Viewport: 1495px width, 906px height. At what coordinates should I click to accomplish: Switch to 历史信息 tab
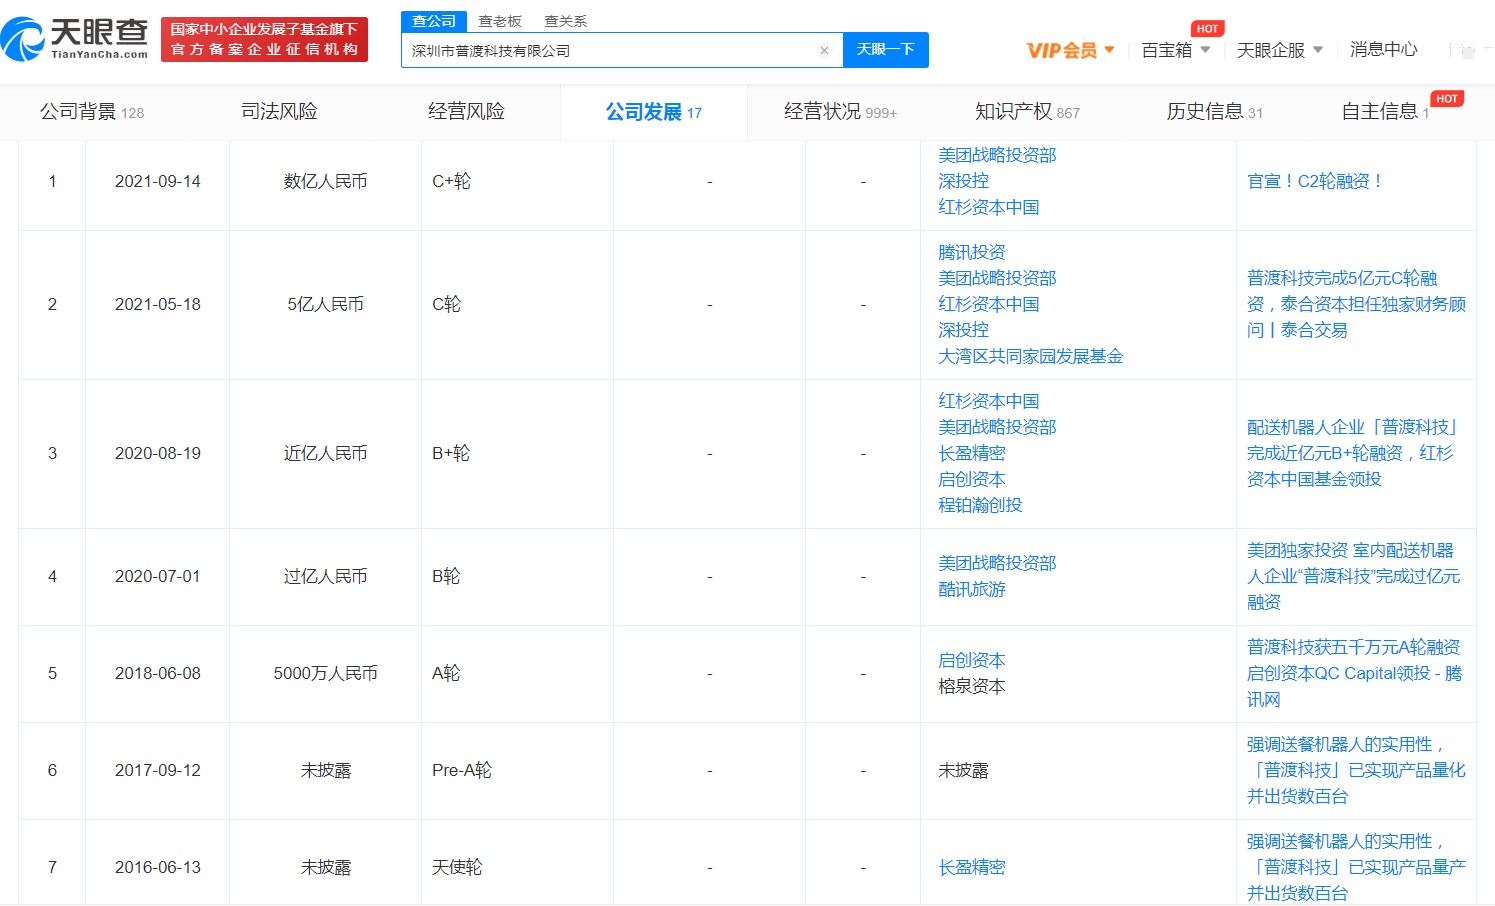(1214, 112)
